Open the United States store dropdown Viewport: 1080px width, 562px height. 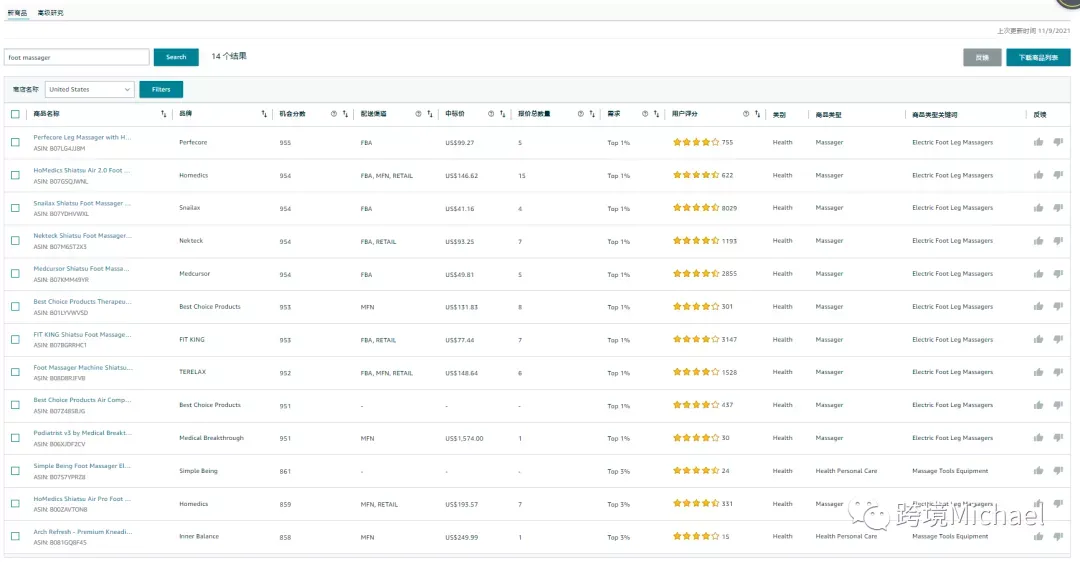pos(90,90)
